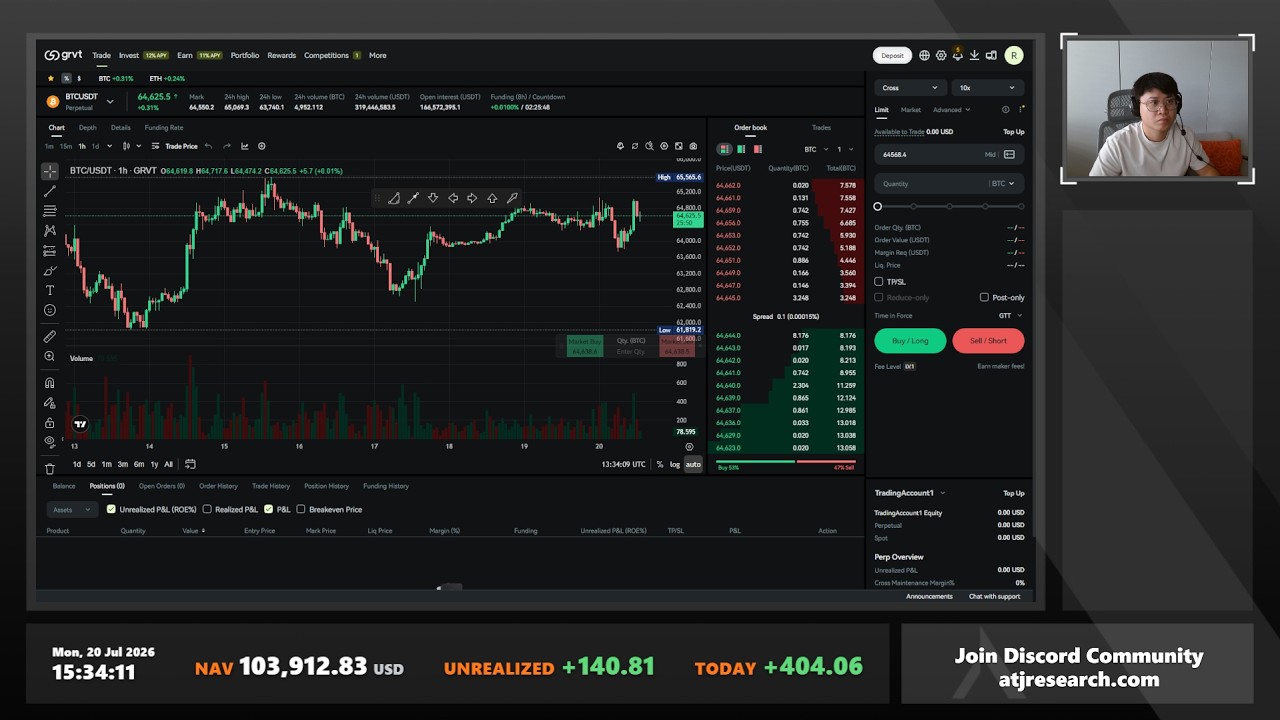Image resolution: width=1280 pixels, height=720 pixels.
Task: Open the order book BTC unit dropdown
Action: point(816,150)
